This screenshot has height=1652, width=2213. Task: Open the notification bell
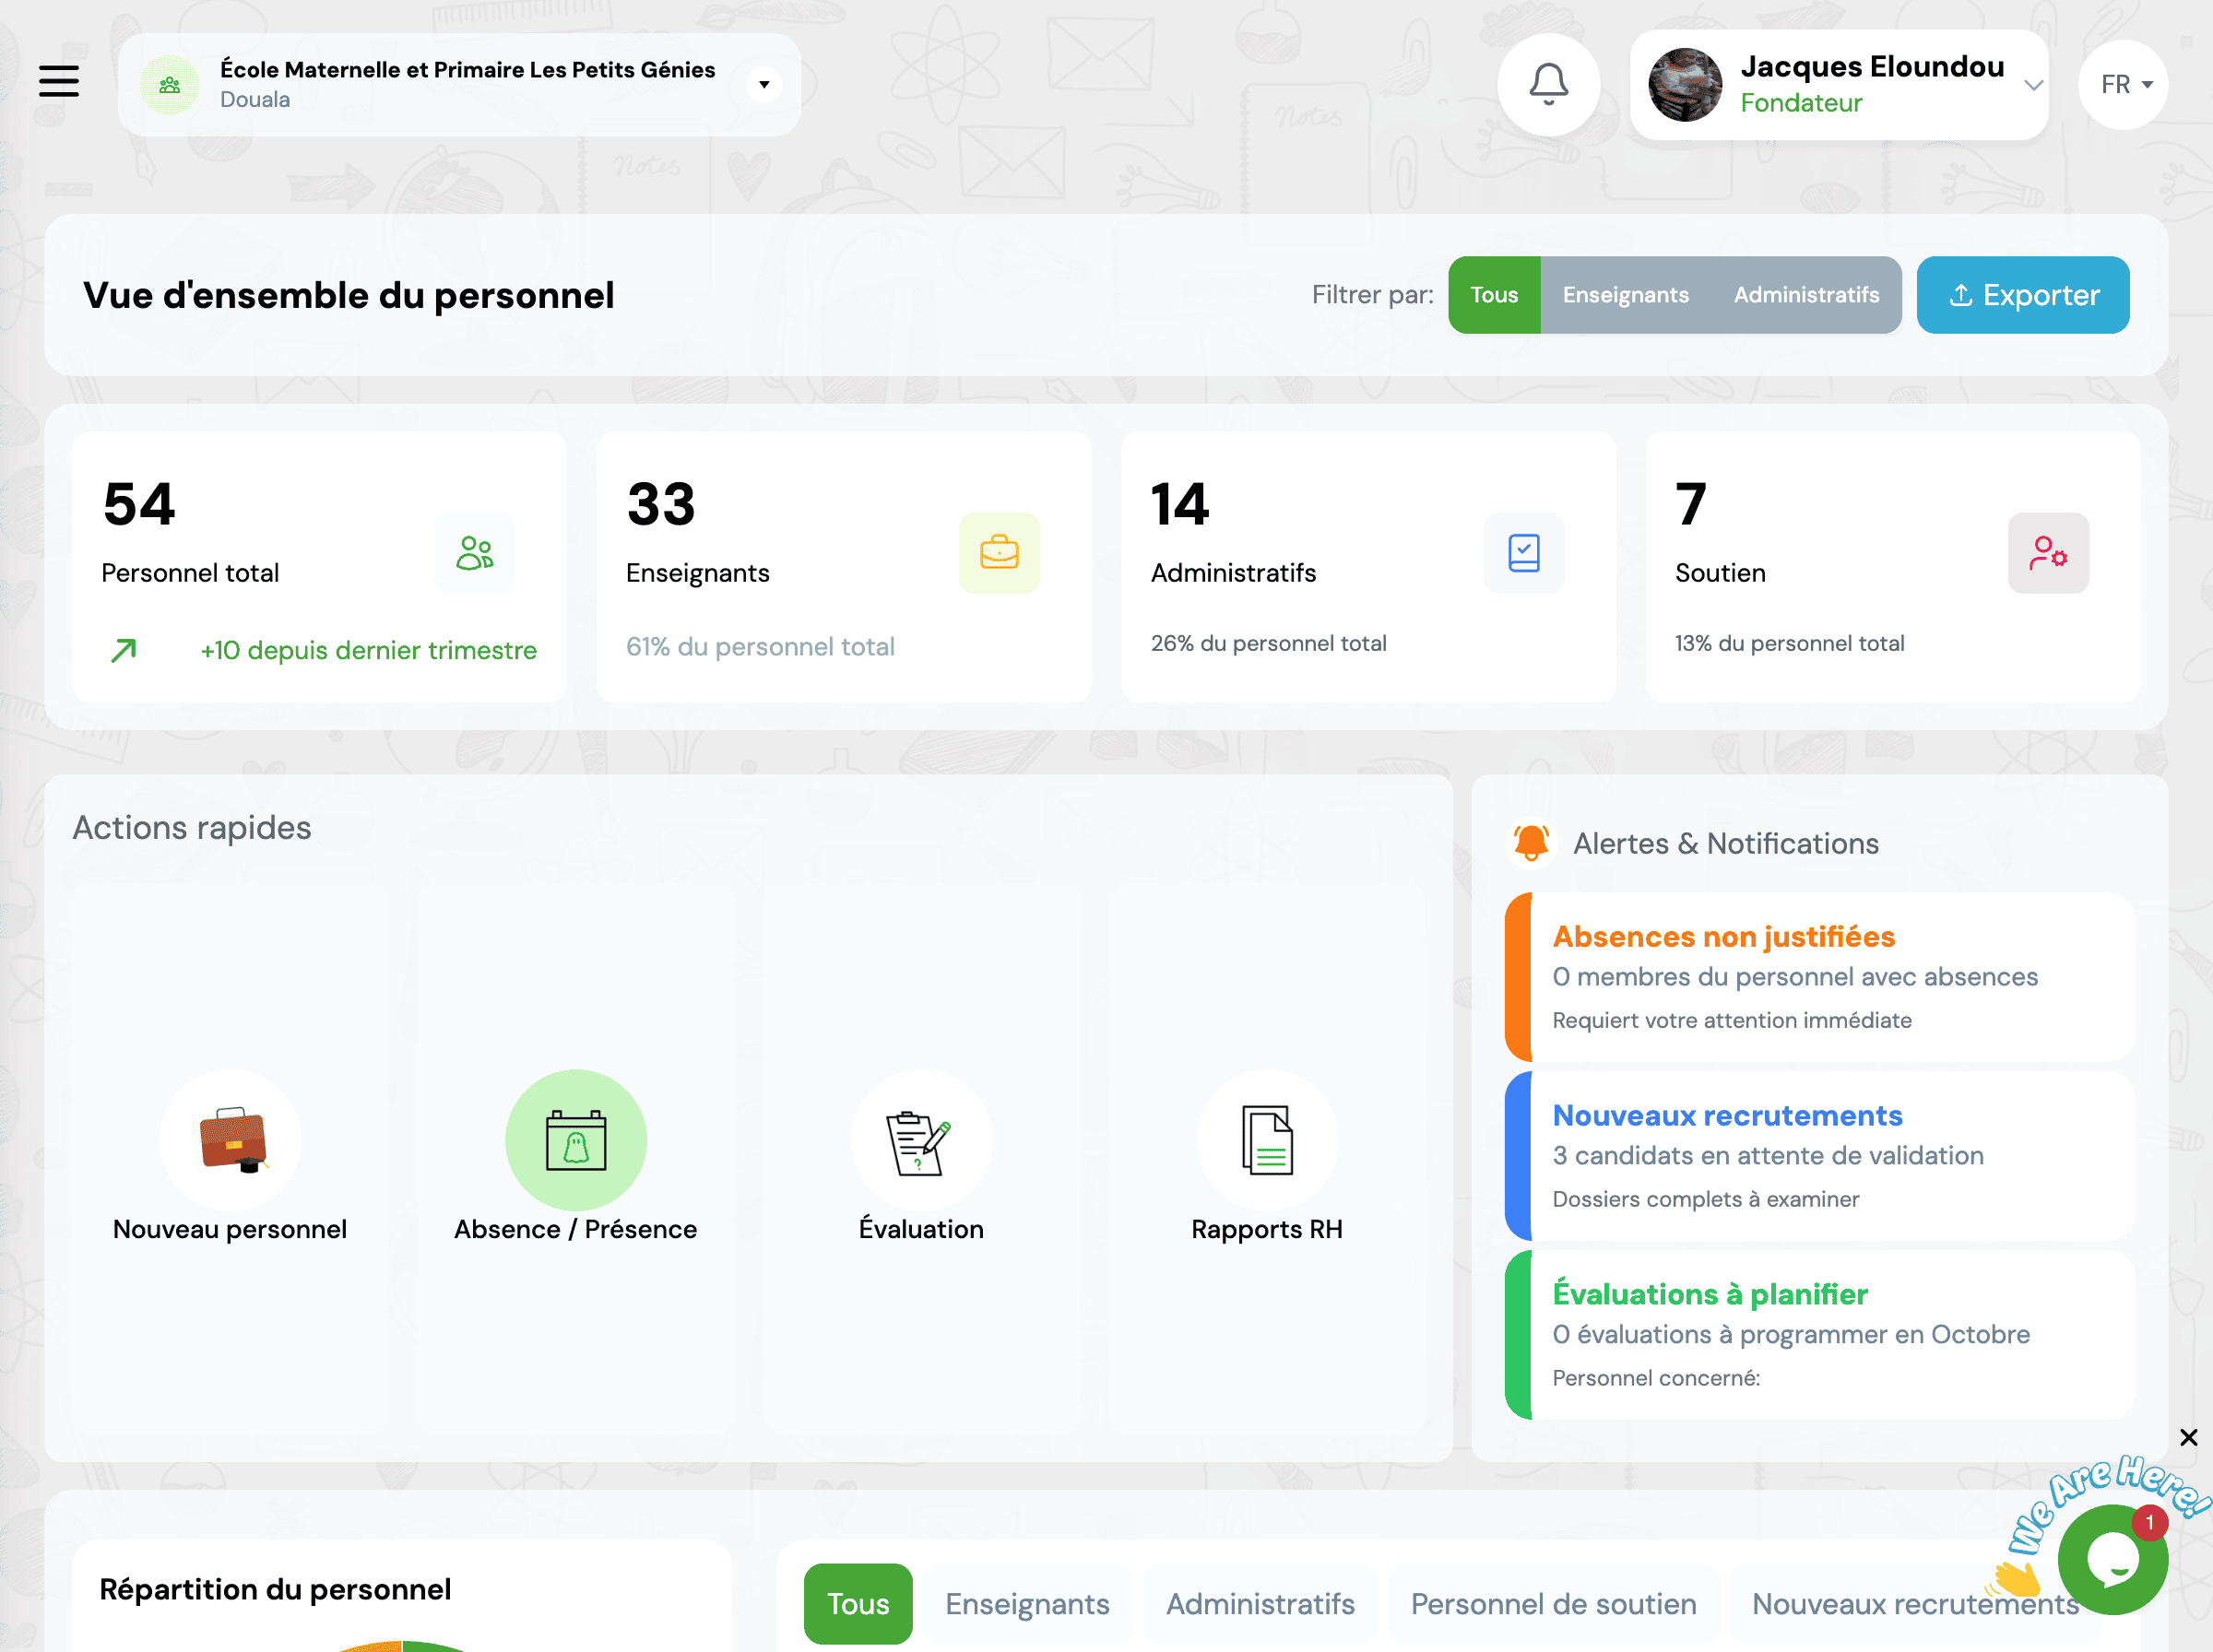coord(1549,85)
